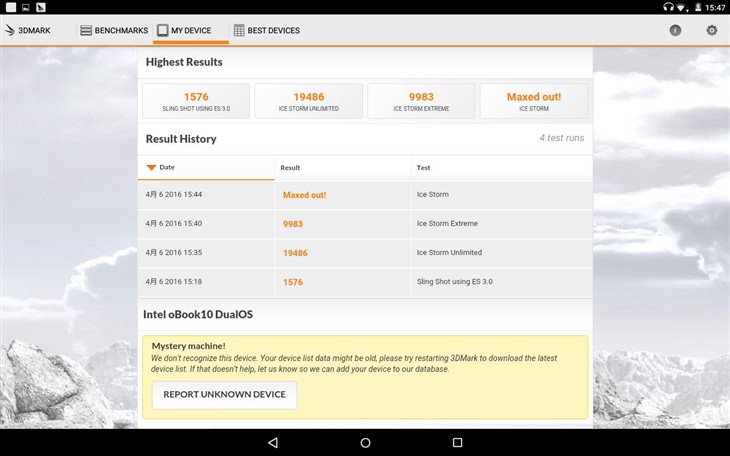Screen dimensions: 730x456
Task: Tap the 15:47 clock in status bar
Action: (715, 7)
